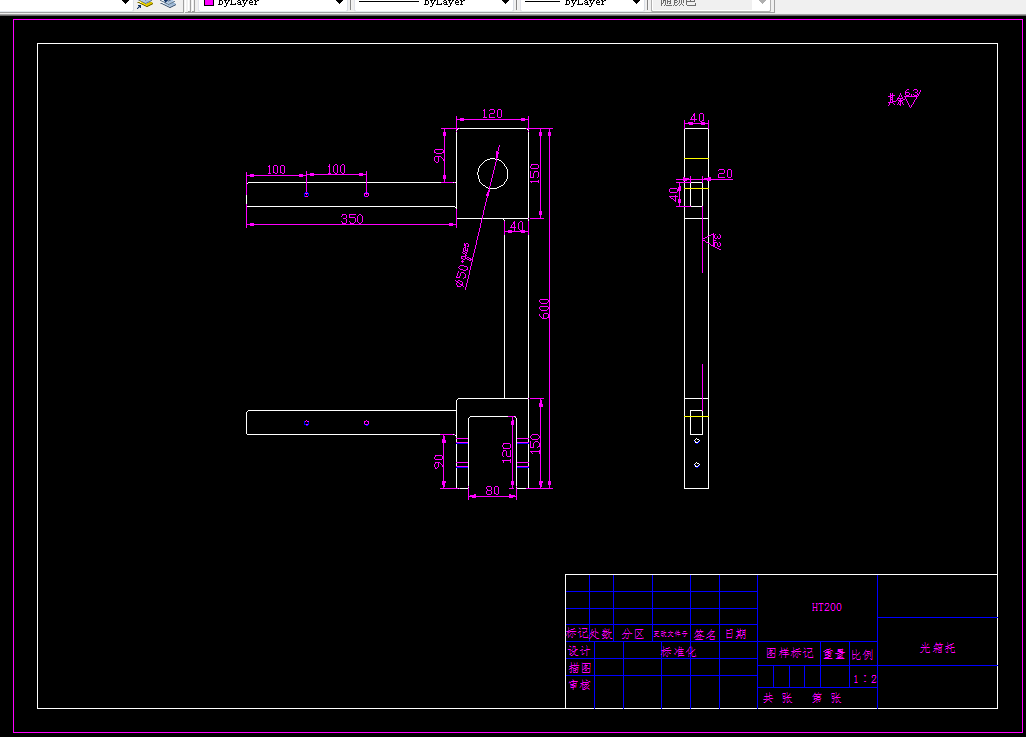Image resolution: width=1026 pixels, height=737 pixels.
Task: Select the right hole point on lower arm
Action: pyautogui.click(x=366, y=423)
